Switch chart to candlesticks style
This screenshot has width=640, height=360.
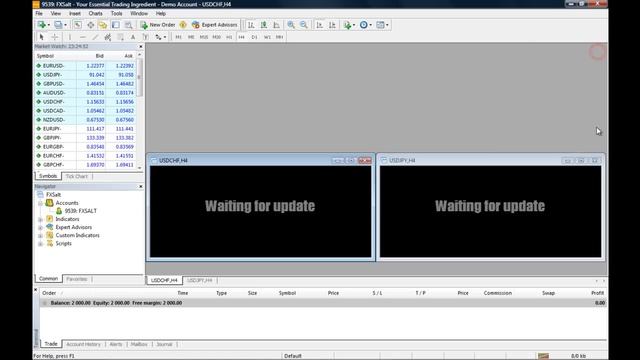click(x=264, y=25)
